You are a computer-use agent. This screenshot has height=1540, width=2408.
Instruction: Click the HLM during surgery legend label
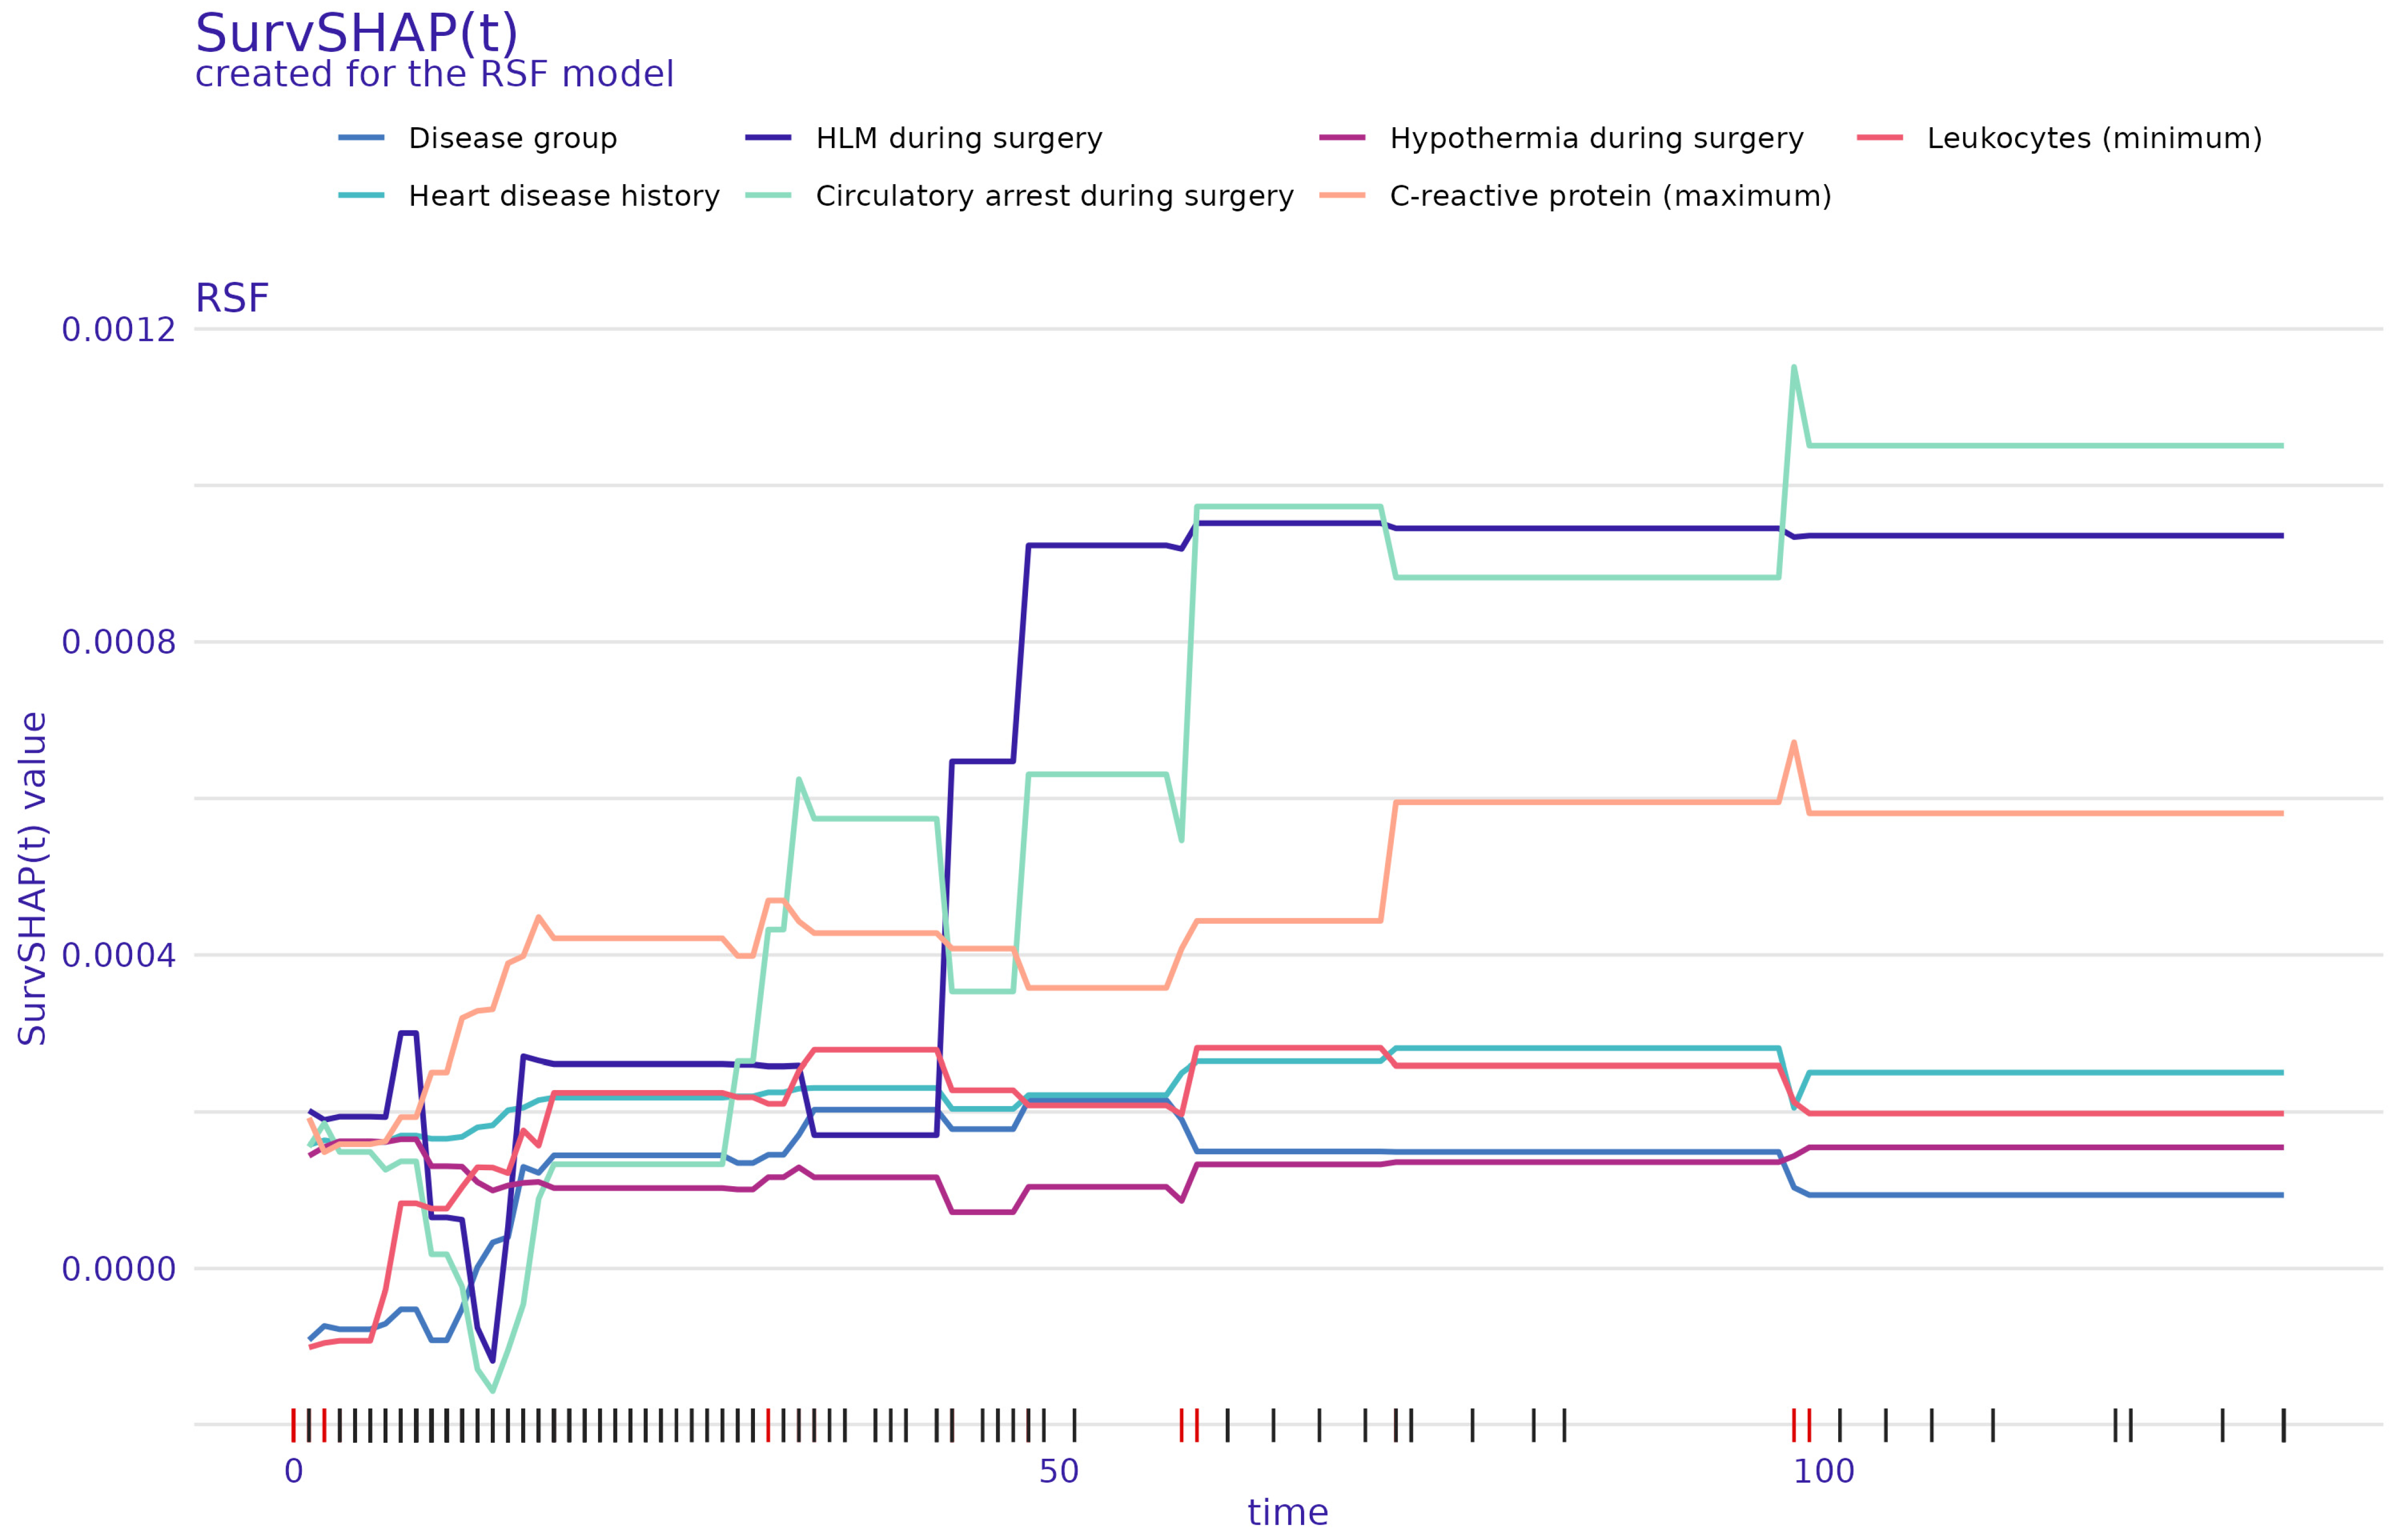[959, 139]
